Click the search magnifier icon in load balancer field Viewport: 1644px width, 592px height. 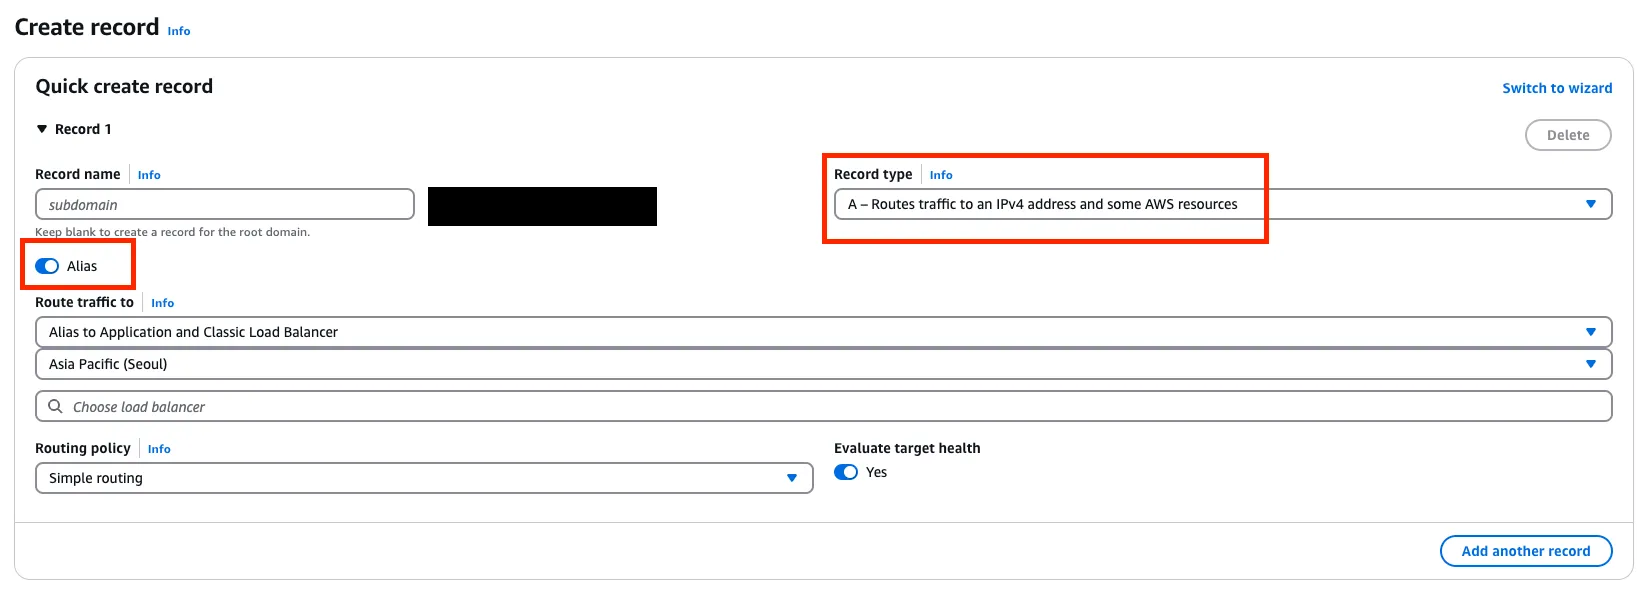[56, 406]
